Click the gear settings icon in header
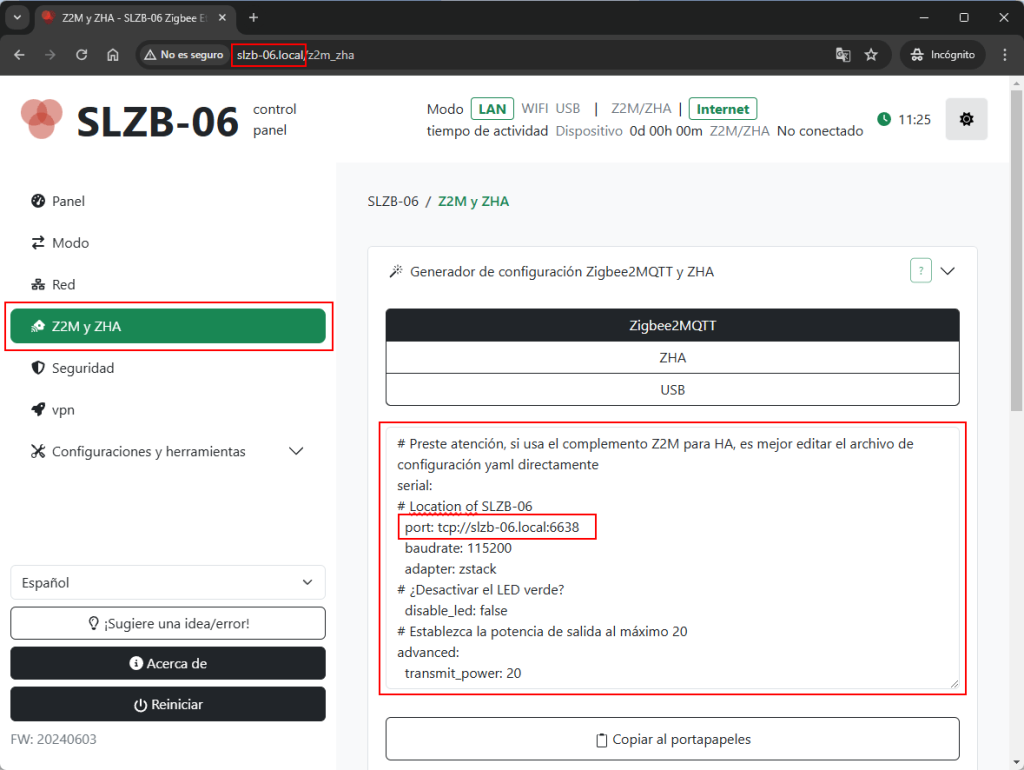Viewport: 1024px width, 770px height. (x=965, y=119)
